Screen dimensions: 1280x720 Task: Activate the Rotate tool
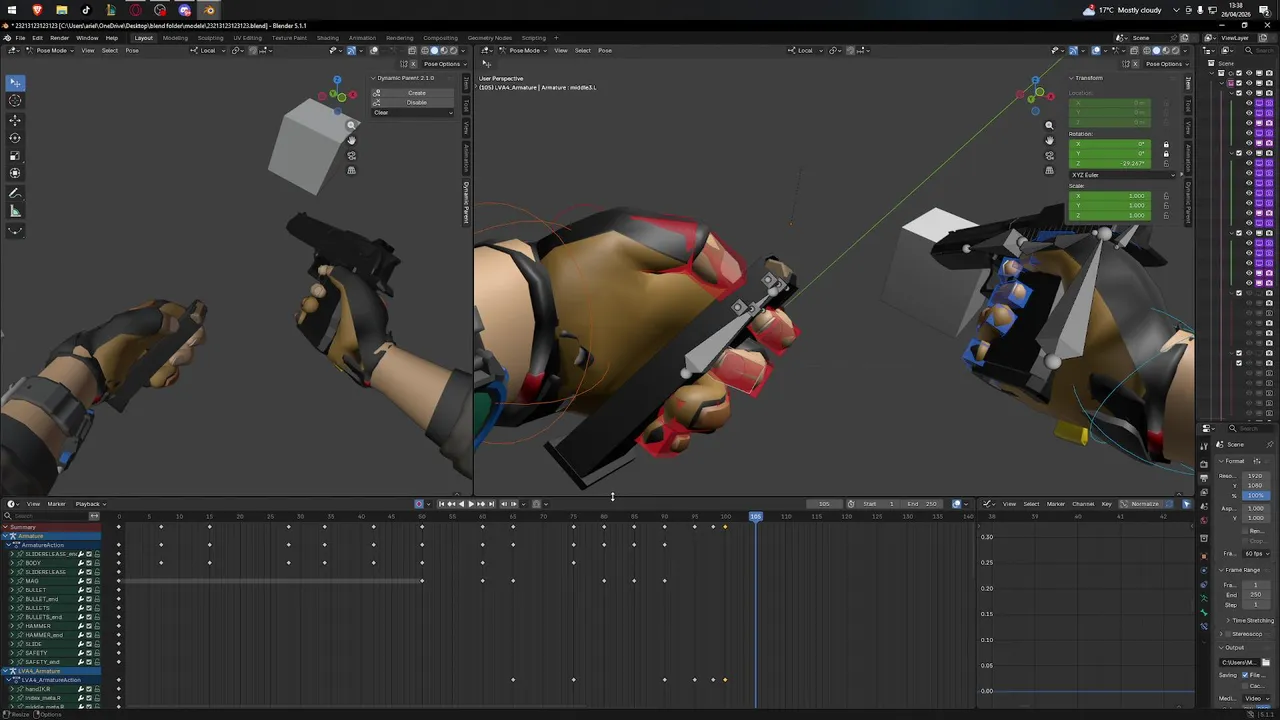(15, 138)
